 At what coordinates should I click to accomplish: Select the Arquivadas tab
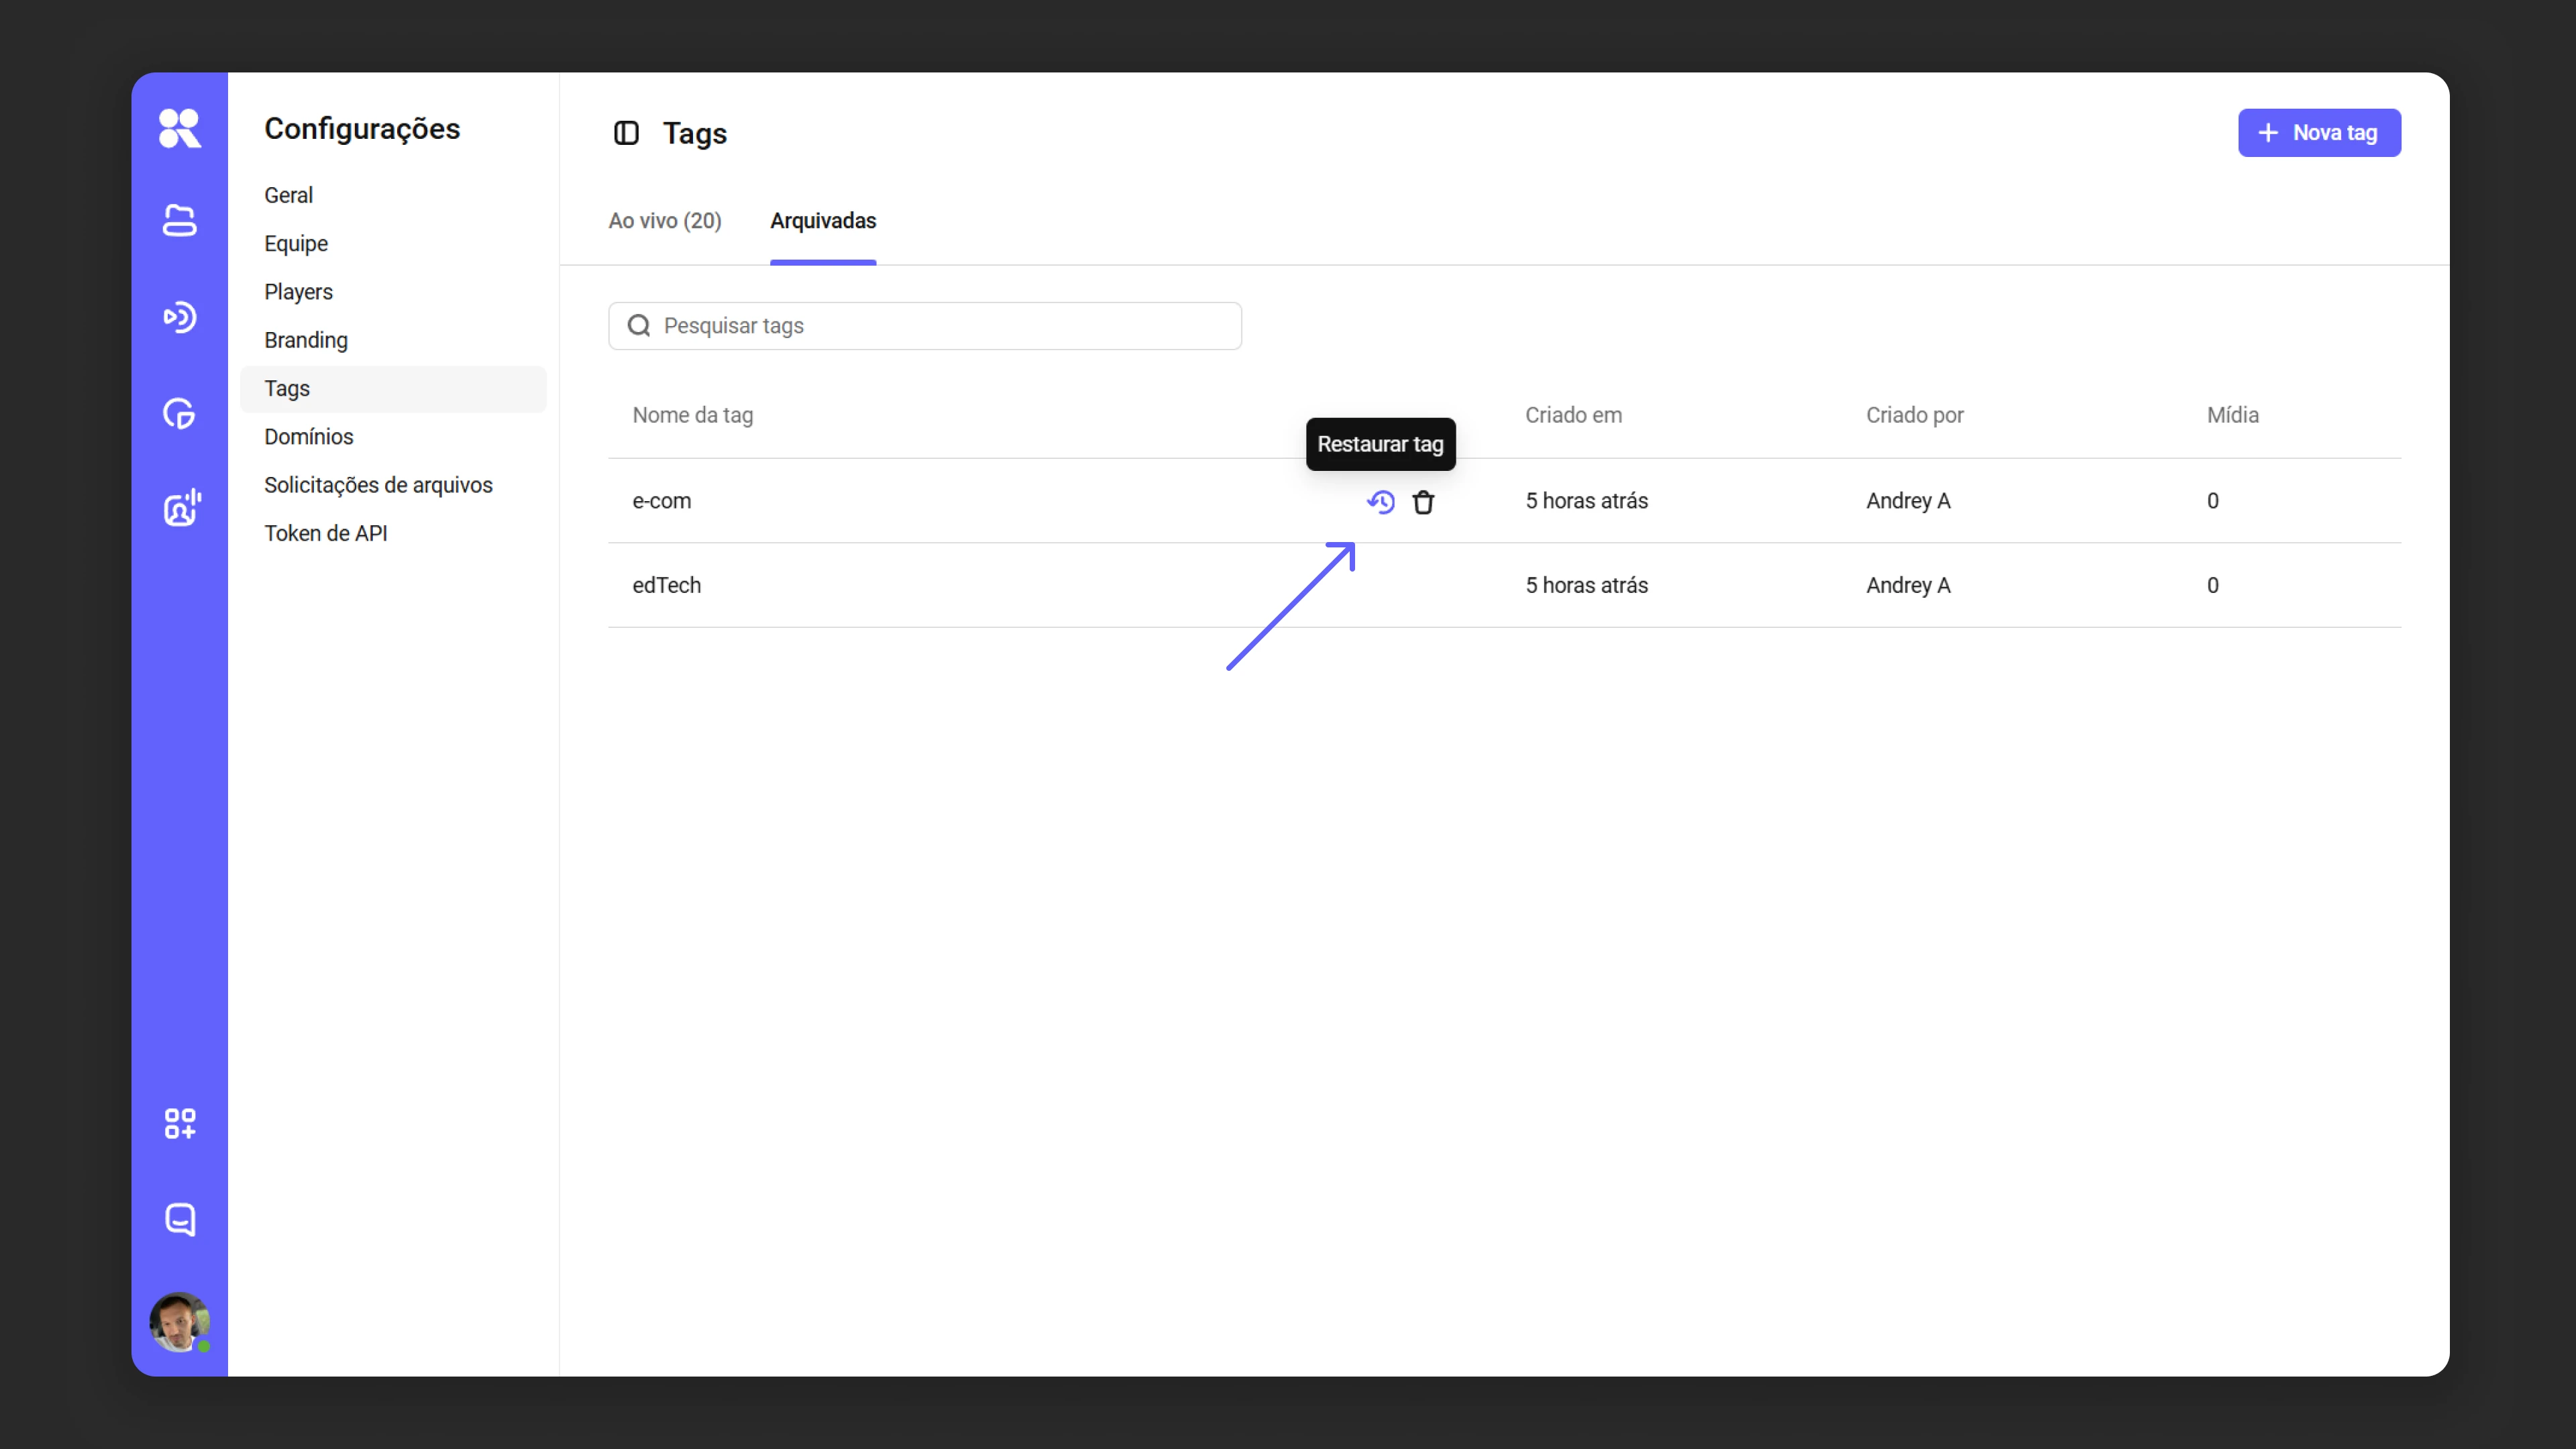click(x=823, y=221)
